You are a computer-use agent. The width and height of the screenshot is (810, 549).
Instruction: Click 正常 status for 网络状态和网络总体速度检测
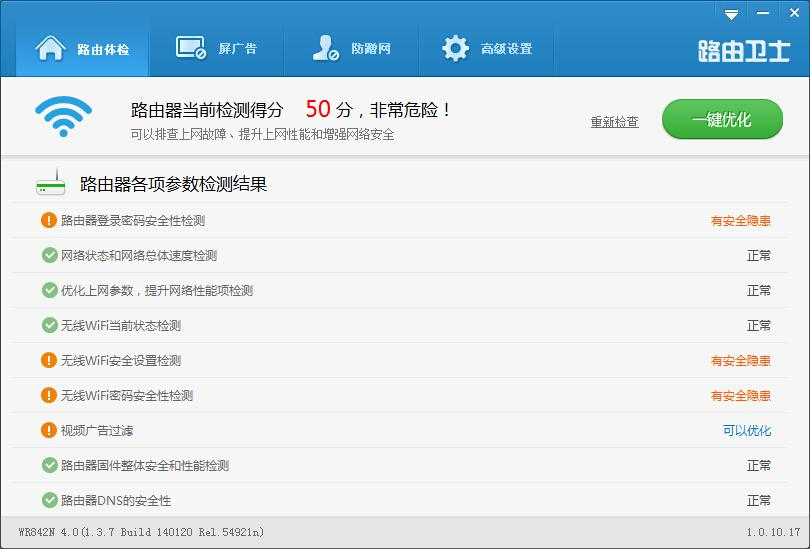pyautogui.click(x=759, y=256)
